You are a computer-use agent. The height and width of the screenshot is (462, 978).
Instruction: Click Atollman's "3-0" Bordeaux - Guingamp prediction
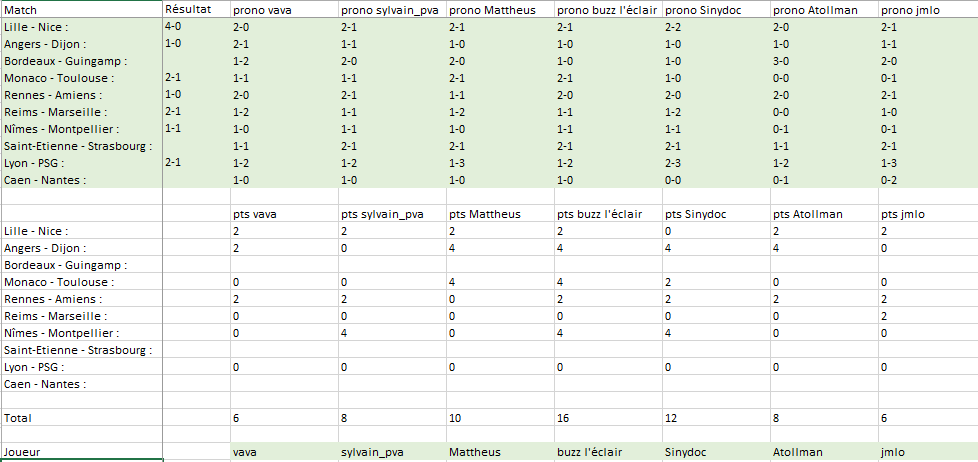782,61
